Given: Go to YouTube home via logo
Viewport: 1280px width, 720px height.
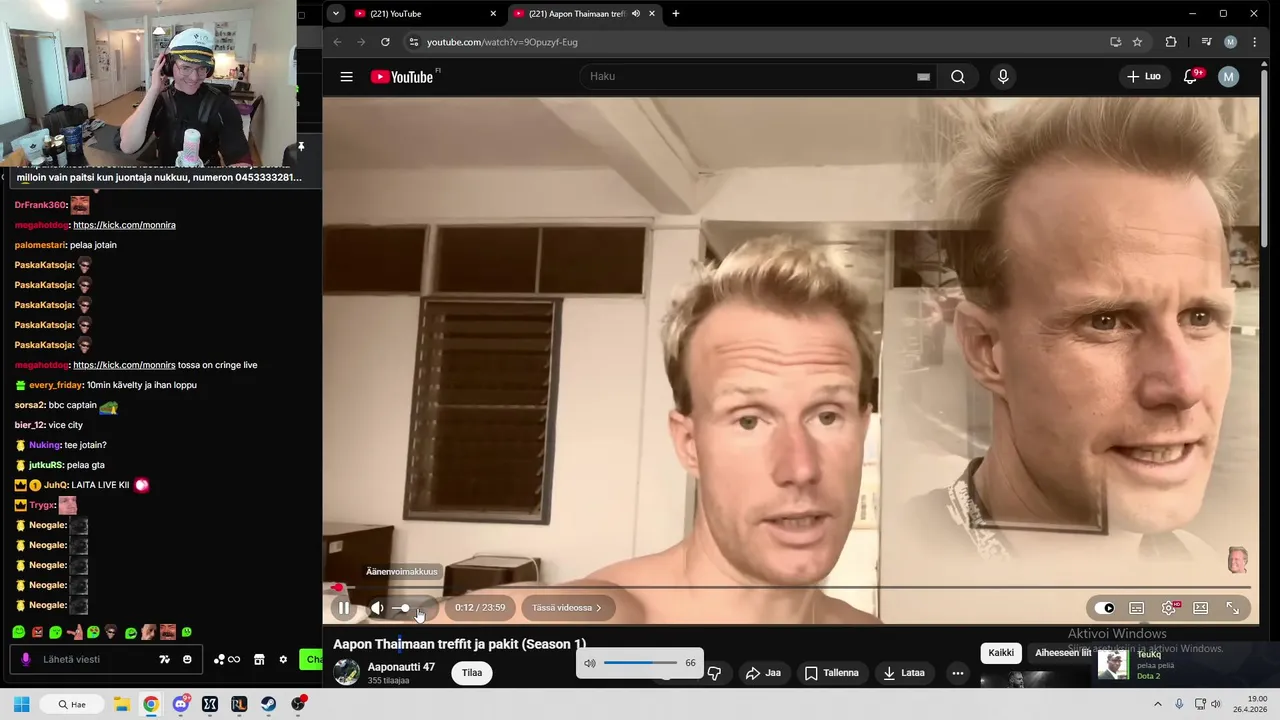Looking at the screenshot, I should point(402,77).
